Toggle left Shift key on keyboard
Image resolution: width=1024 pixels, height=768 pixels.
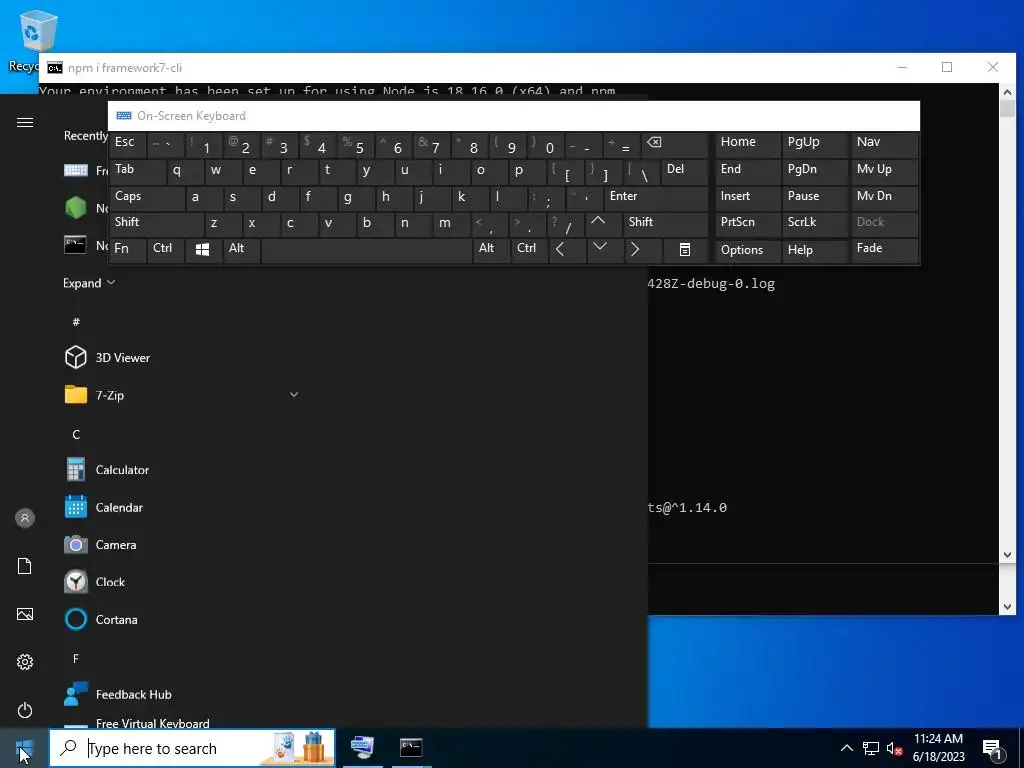[157, 224]
